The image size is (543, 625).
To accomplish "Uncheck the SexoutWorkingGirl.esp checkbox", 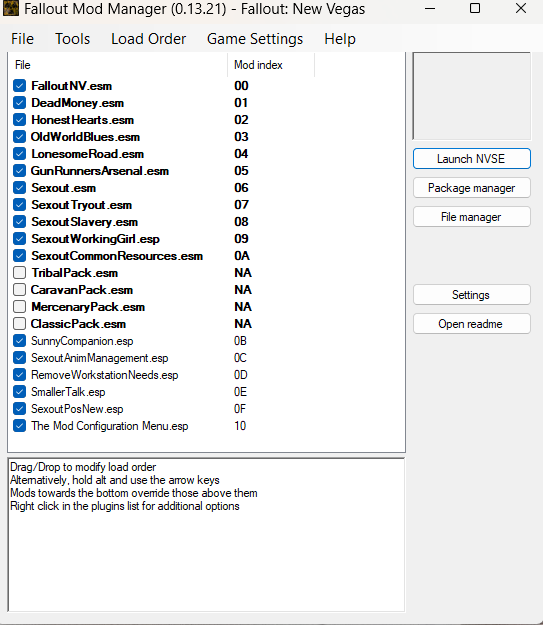I will [x=20, y=239].
